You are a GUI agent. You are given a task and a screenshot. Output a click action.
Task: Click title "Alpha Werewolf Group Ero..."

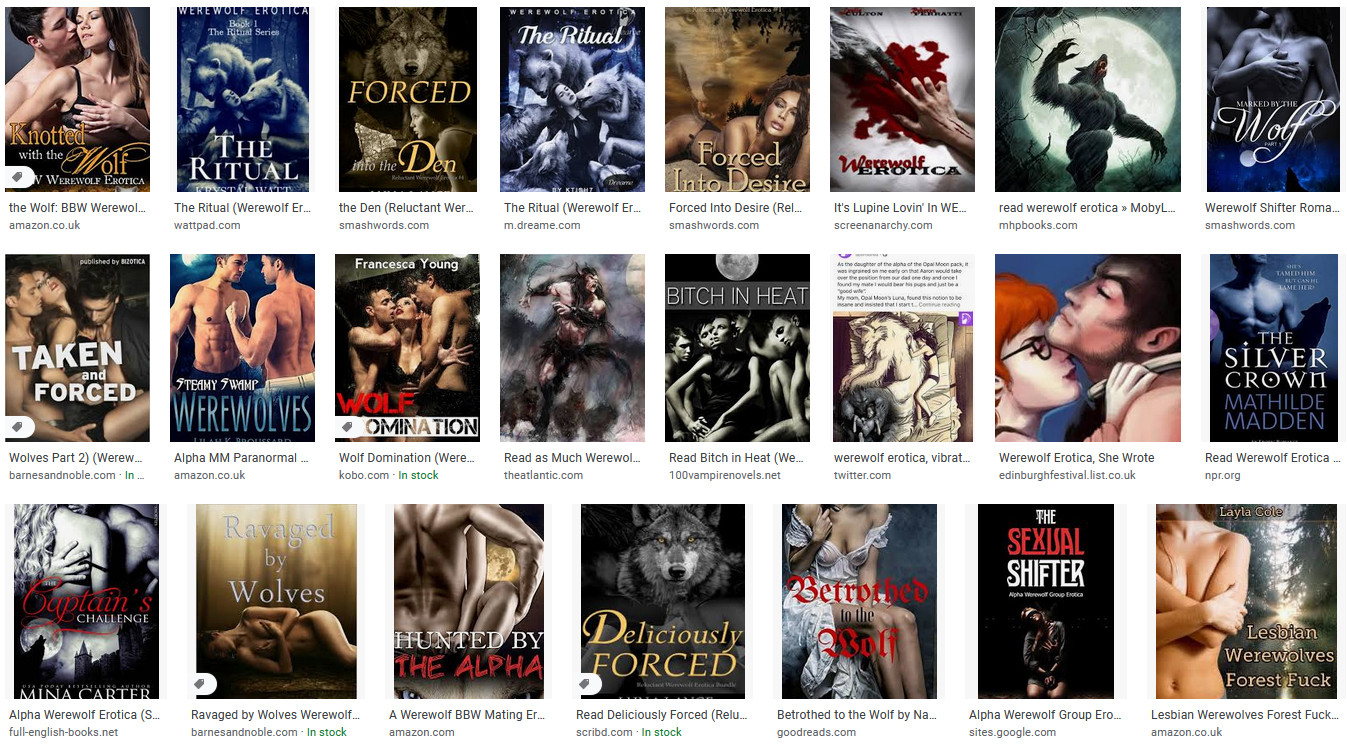[1045, 715]
